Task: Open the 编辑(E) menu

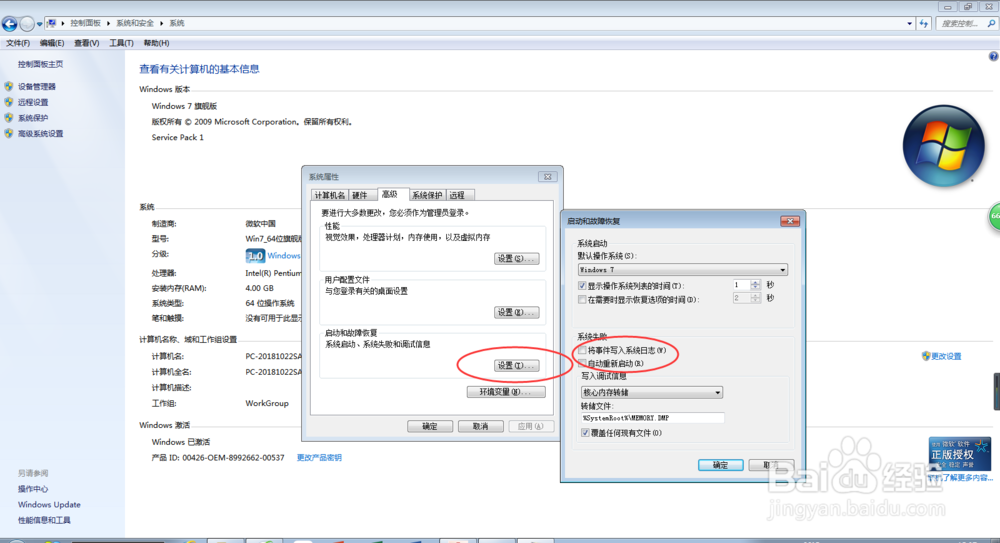Action: [52, 43]
